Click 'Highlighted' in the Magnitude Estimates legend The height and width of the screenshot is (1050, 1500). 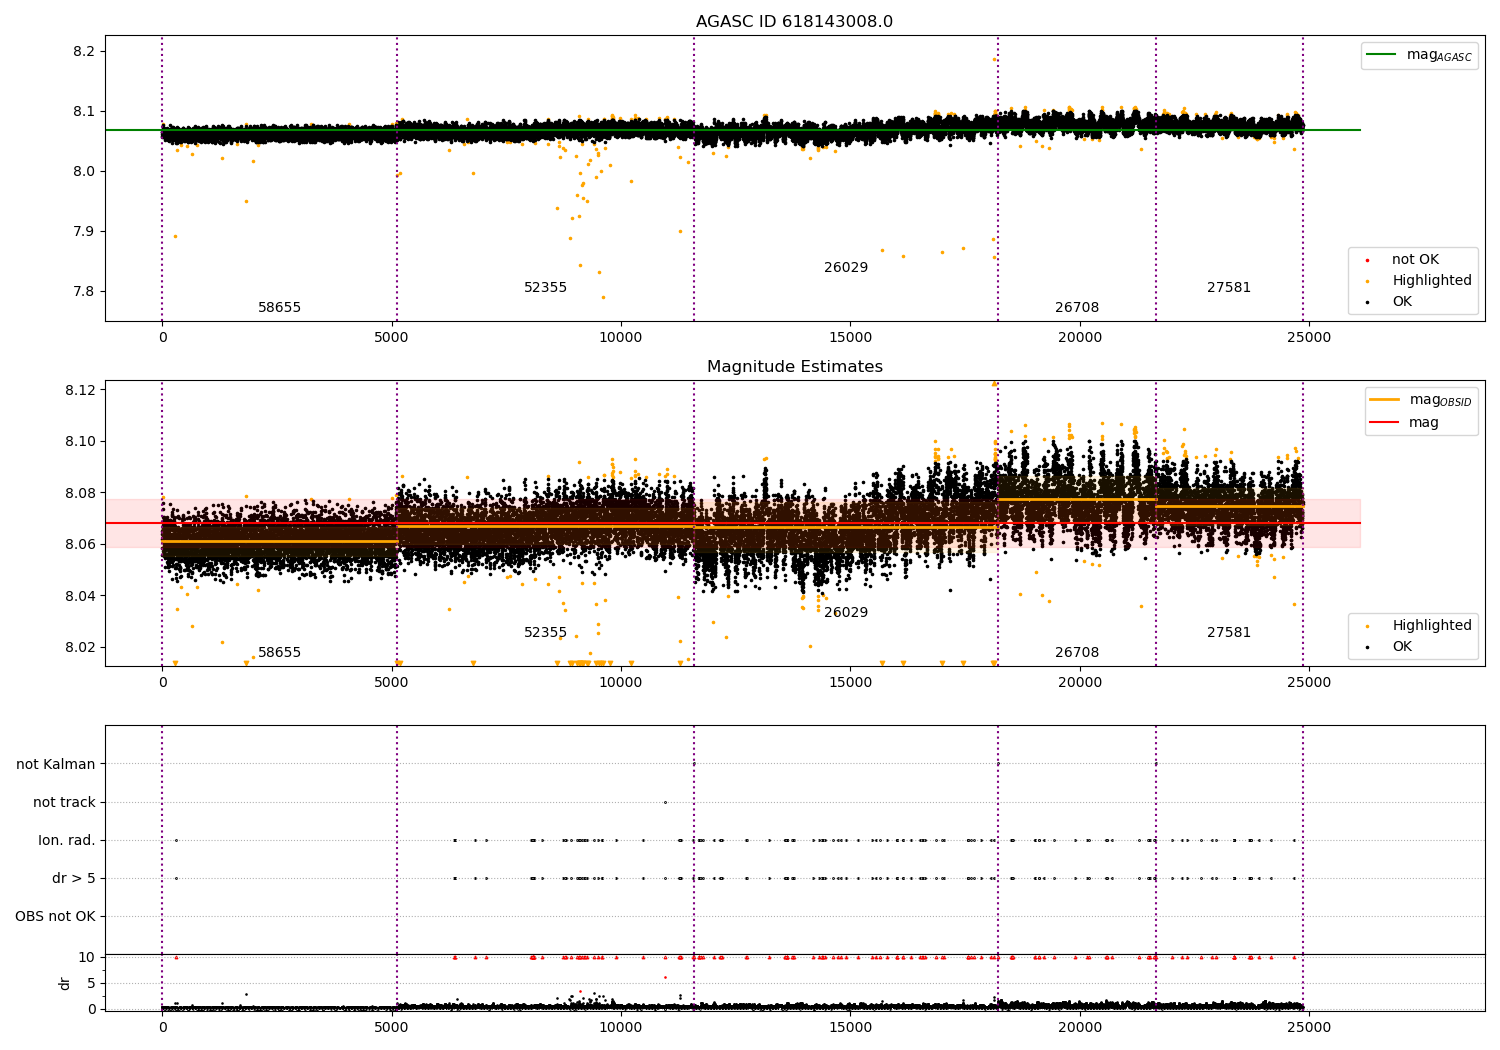[1432, 626]
